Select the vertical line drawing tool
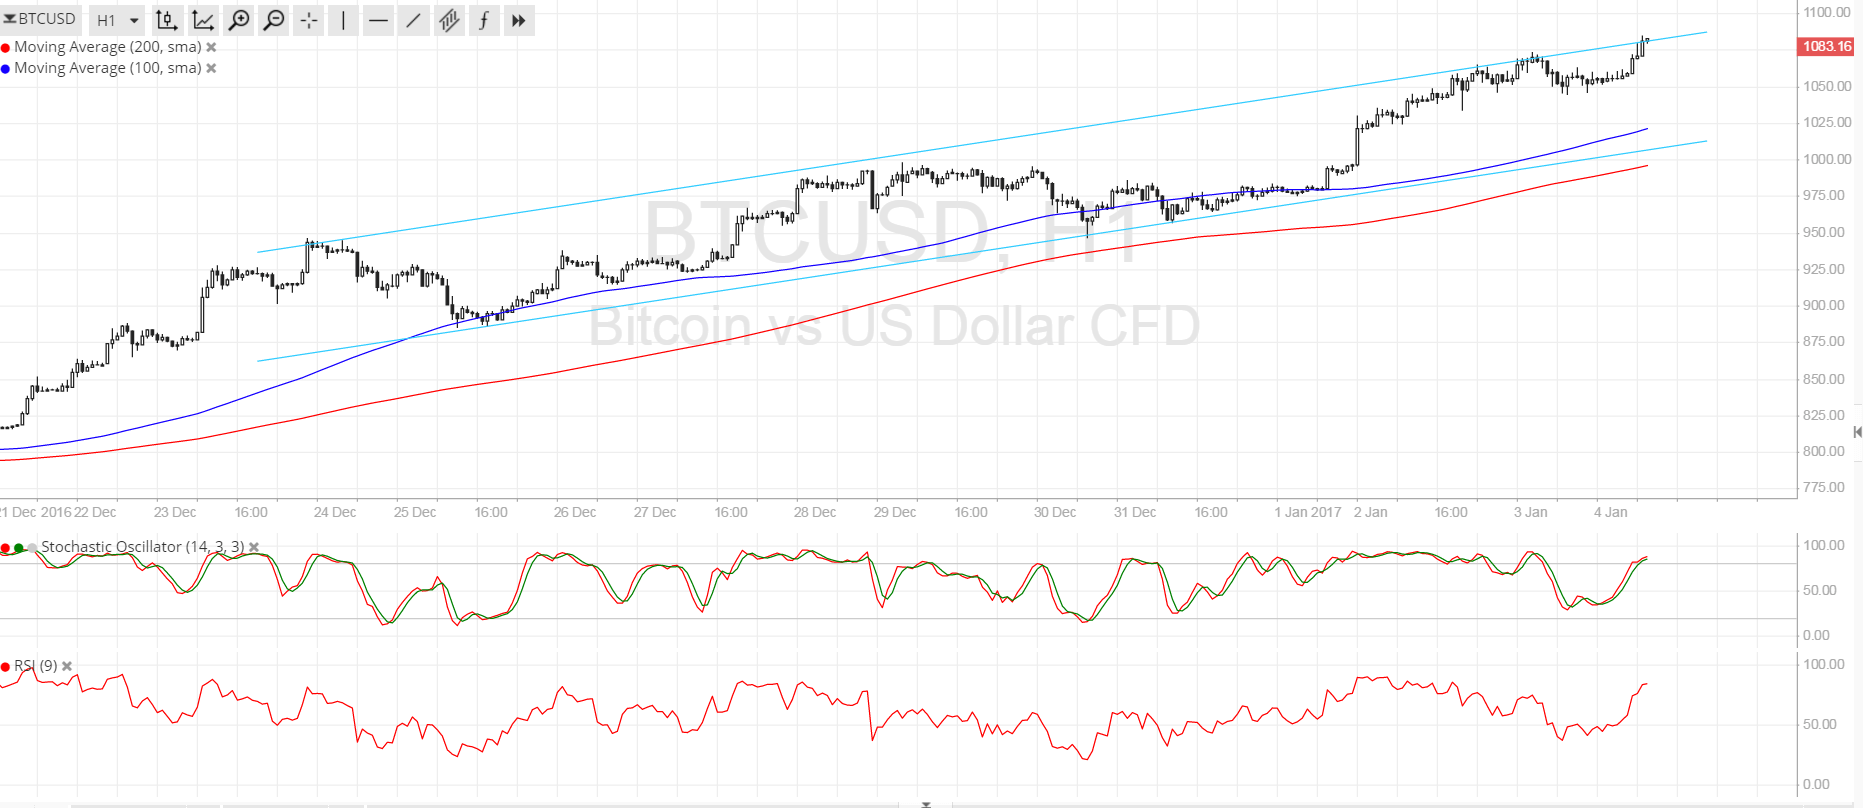Screen dimensions: 1864x808 pos(343,20)
